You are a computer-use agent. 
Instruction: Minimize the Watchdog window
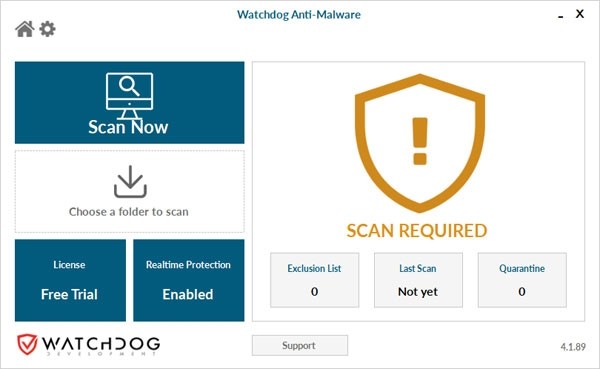(x=561, y=15)
